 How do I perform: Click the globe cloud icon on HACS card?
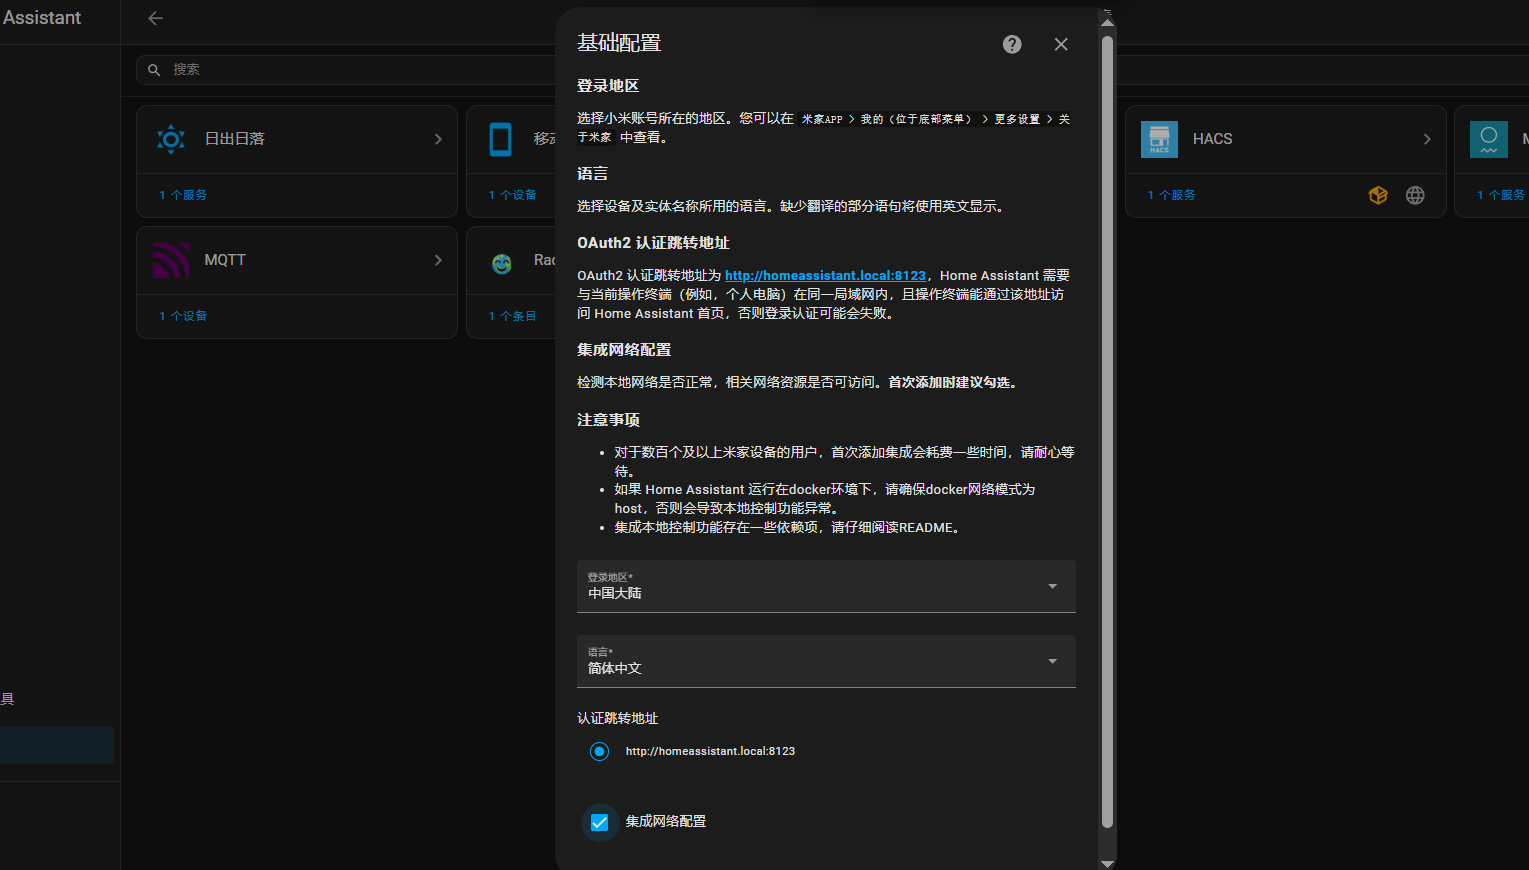pyautogui.click(x=1415, y=195)
